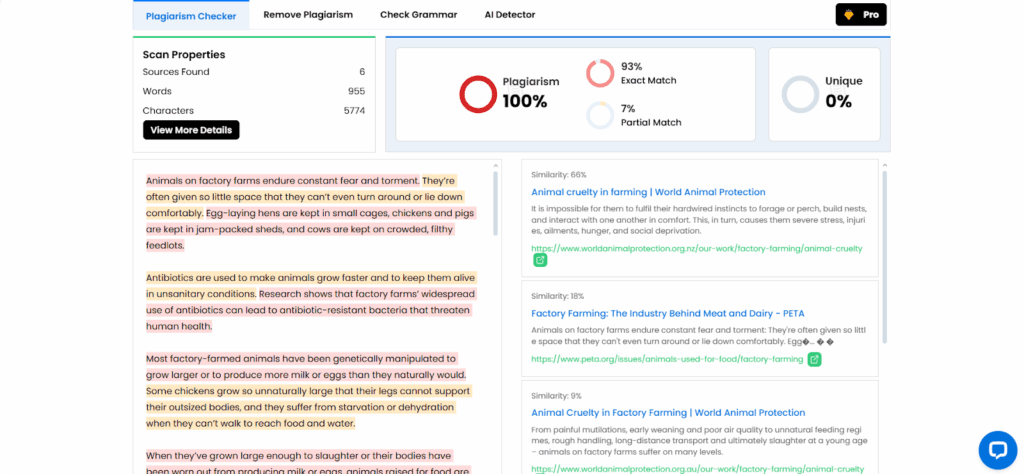
Task: Click the 'Scan Properties' heading
Action: (x=184, y=55)
